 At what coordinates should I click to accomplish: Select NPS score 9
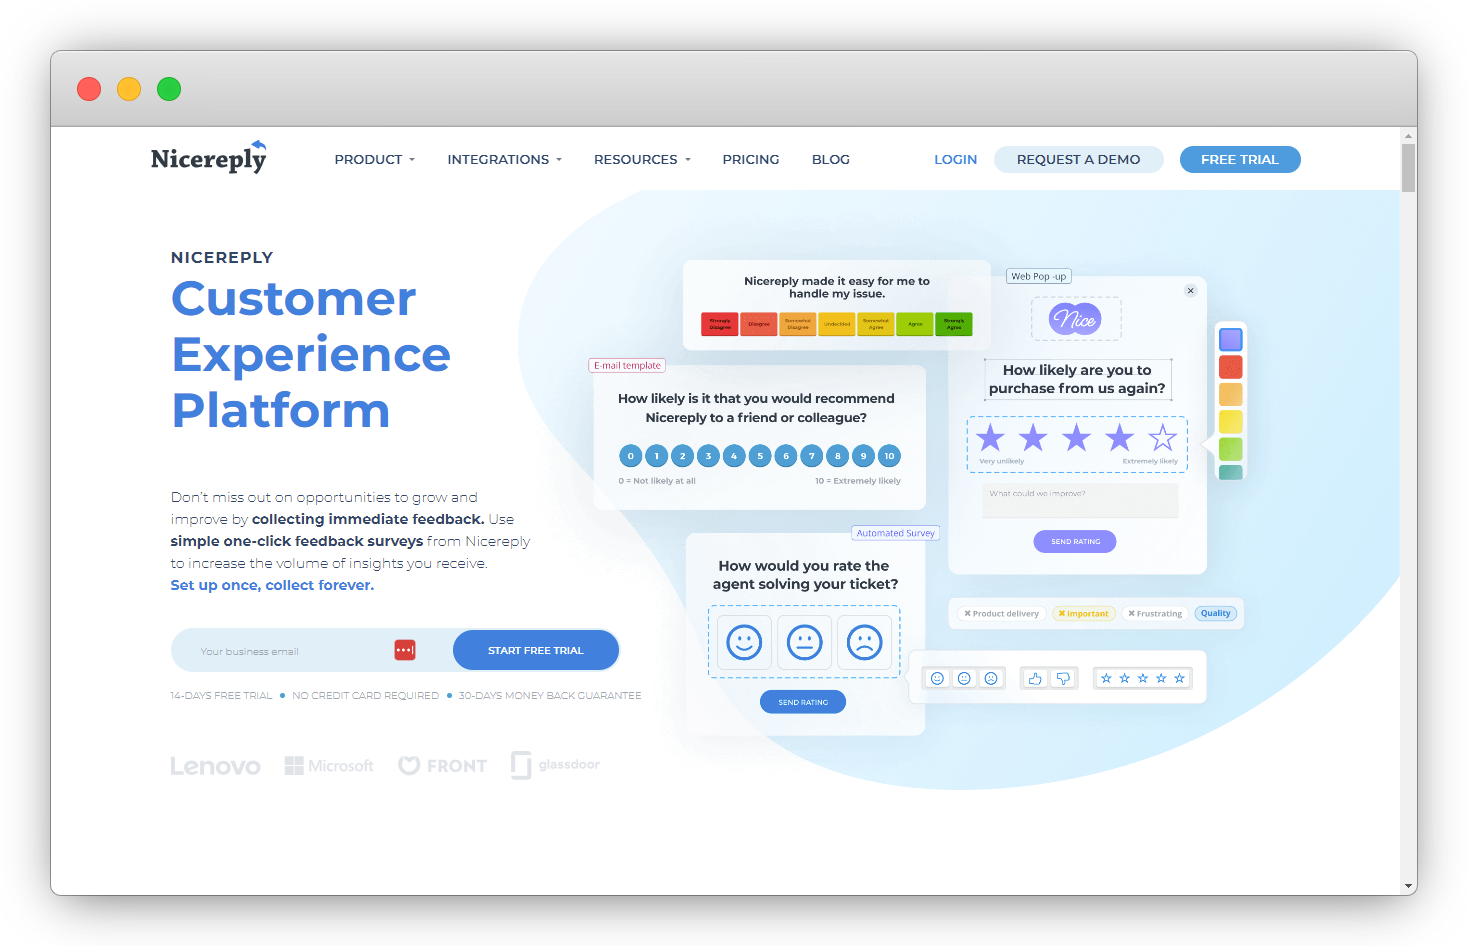coord(863,456)
